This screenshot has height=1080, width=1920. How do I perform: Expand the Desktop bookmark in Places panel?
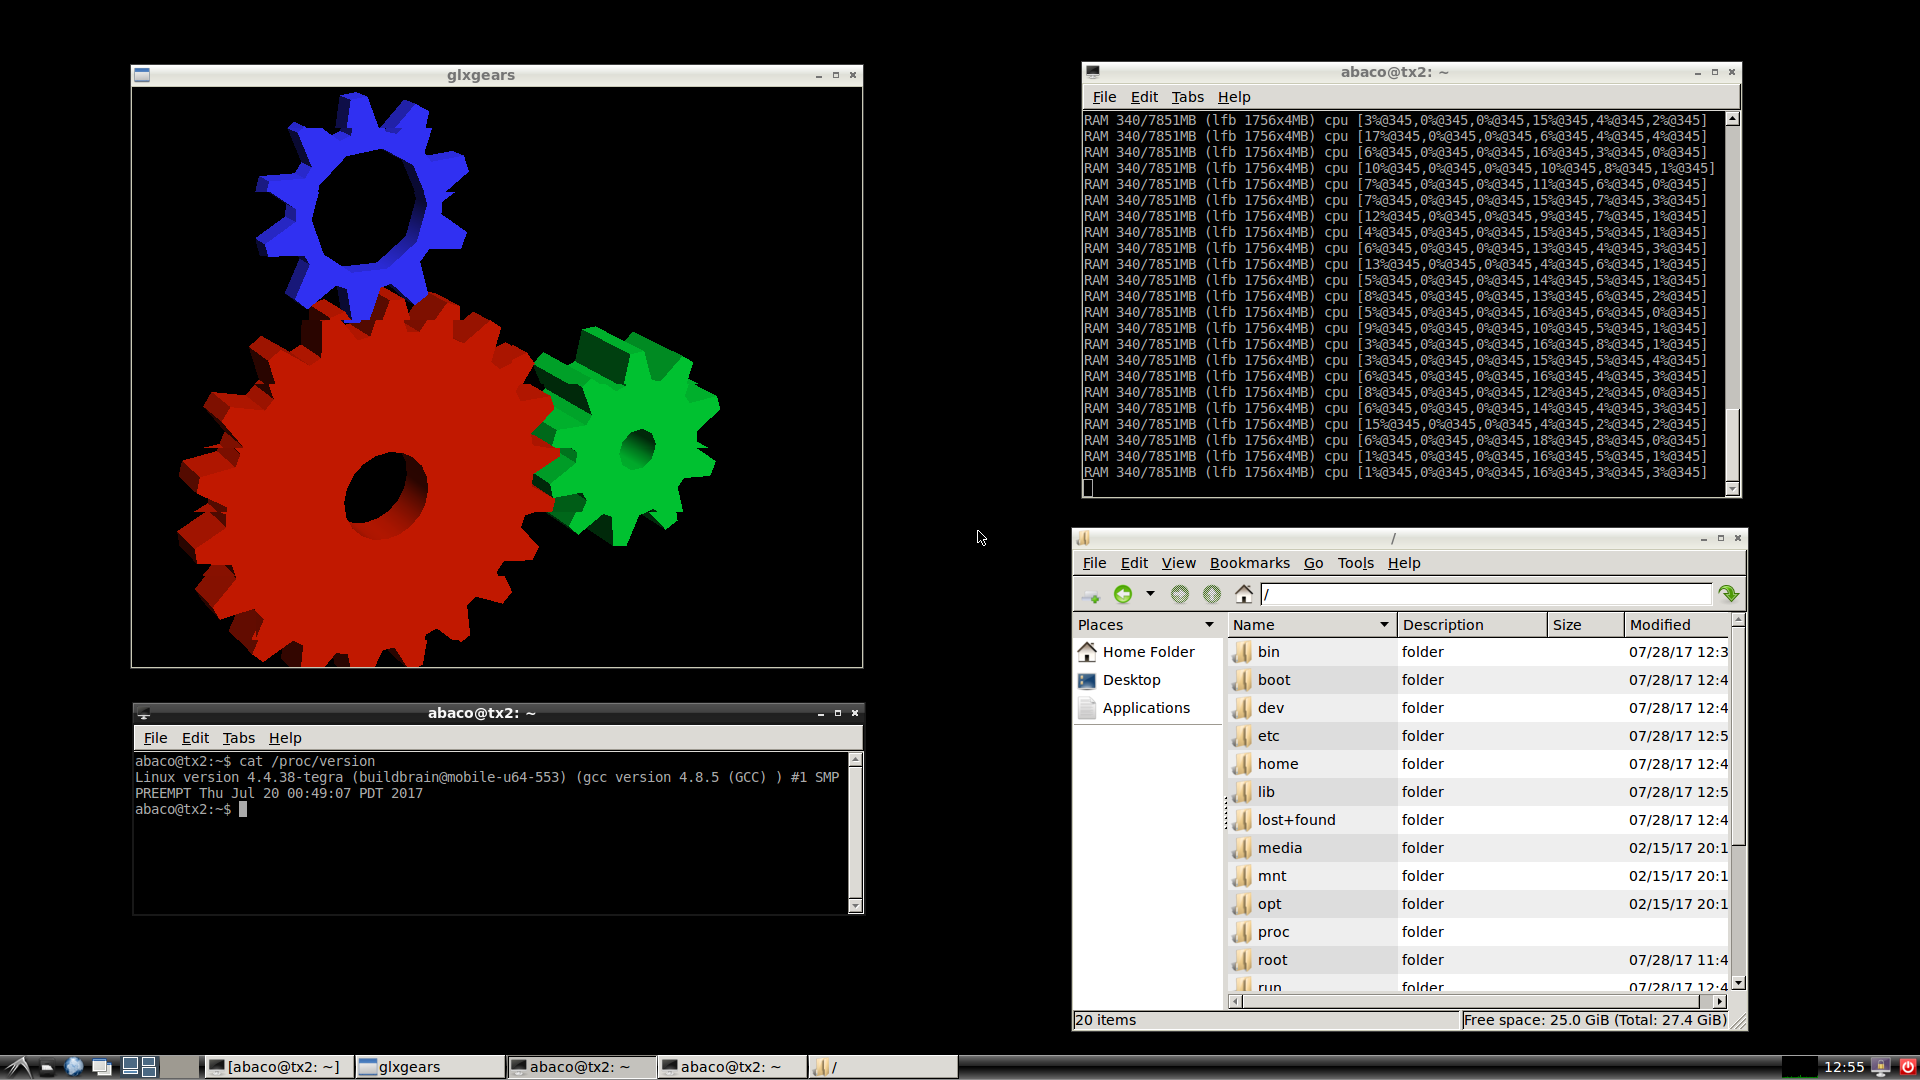[1130, 679]
